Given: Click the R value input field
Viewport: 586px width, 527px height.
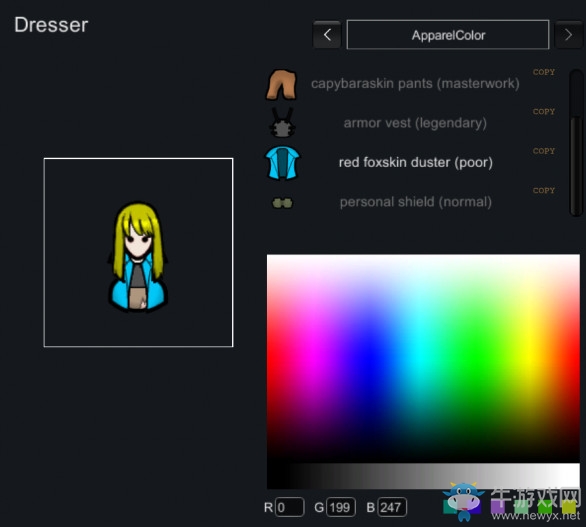Looking at the screenshot, I should pos(290,507).
